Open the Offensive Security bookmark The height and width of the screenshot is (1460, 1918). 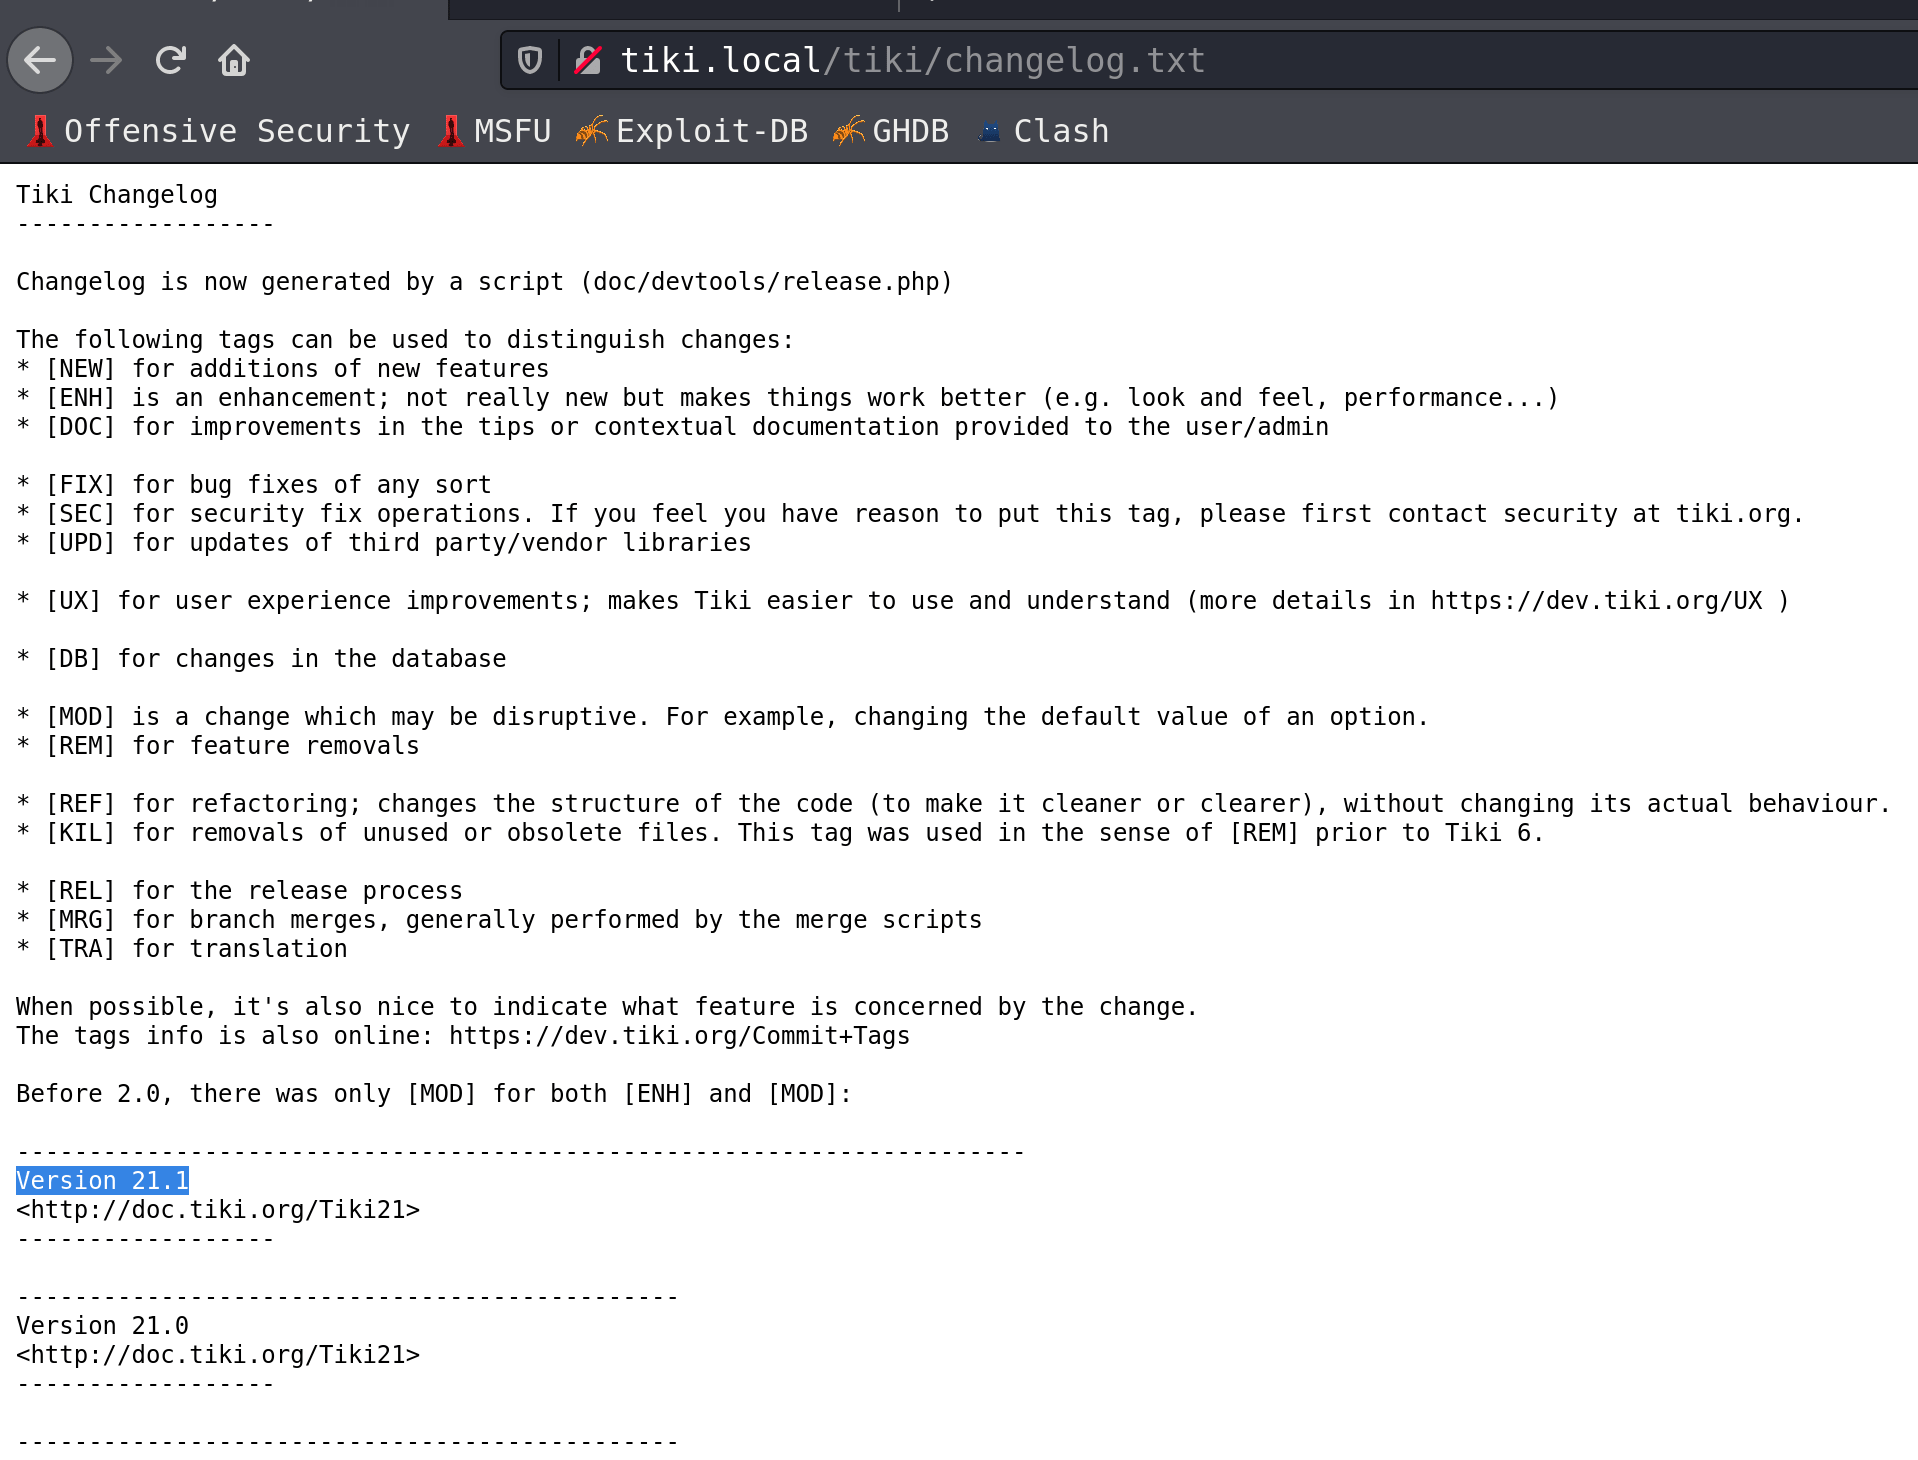tap(219, 131)
